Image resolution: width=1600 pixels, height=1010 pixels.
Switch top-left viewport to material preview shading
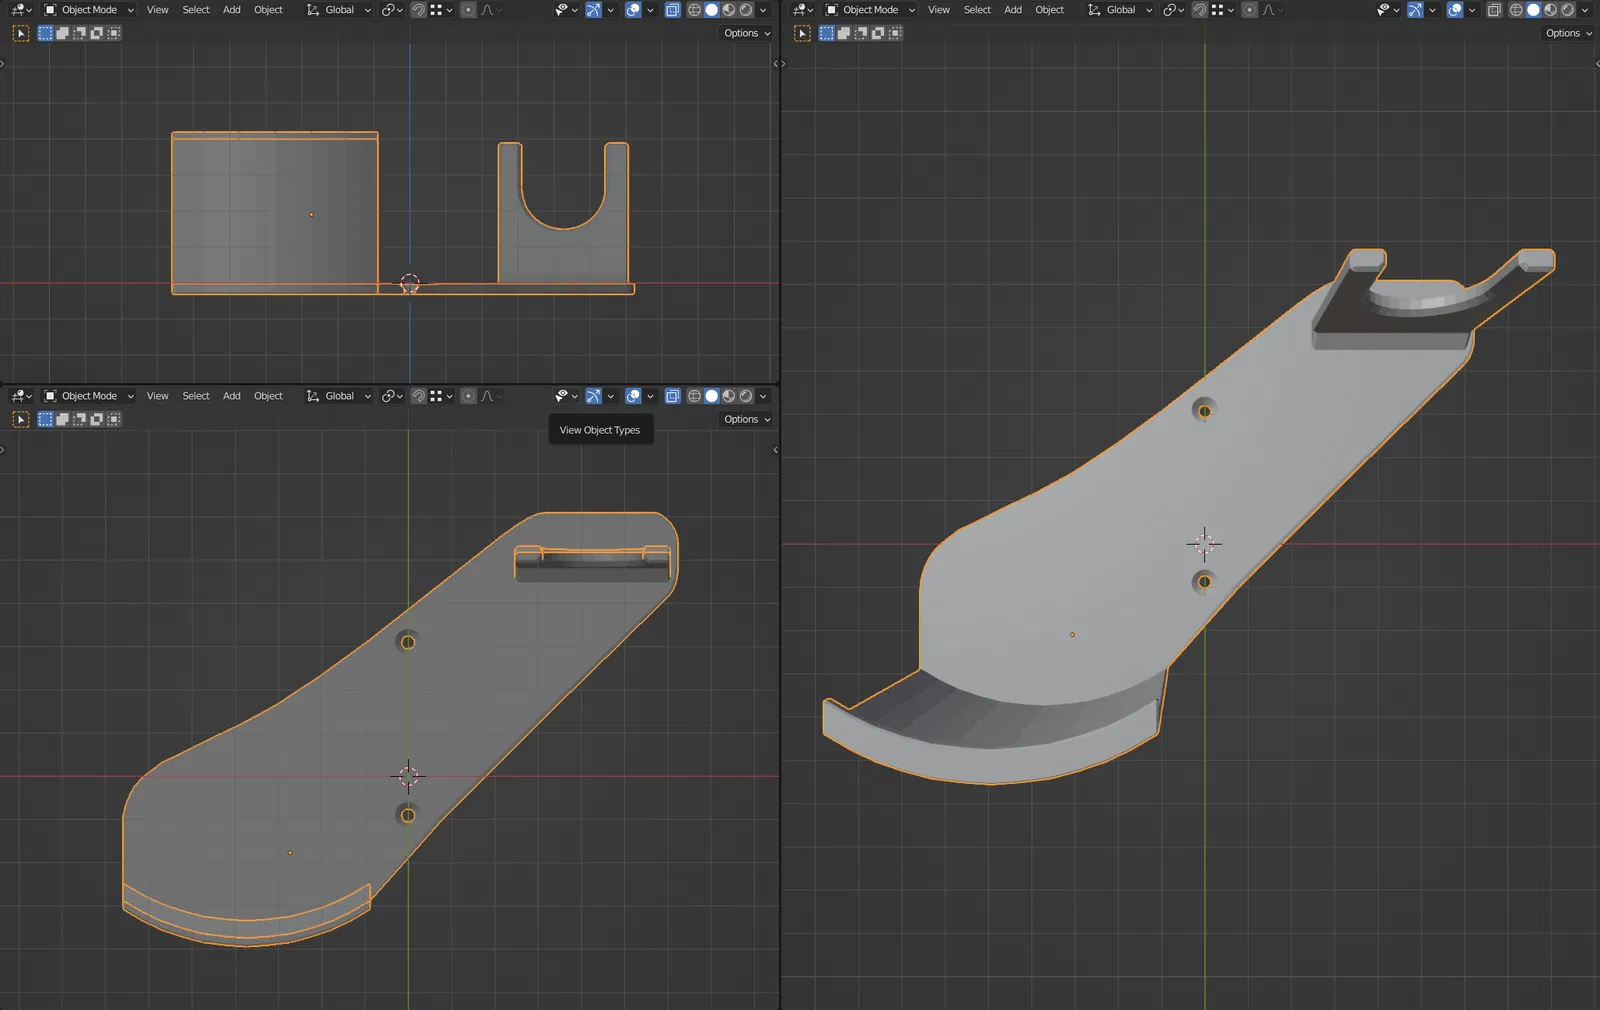729,10
